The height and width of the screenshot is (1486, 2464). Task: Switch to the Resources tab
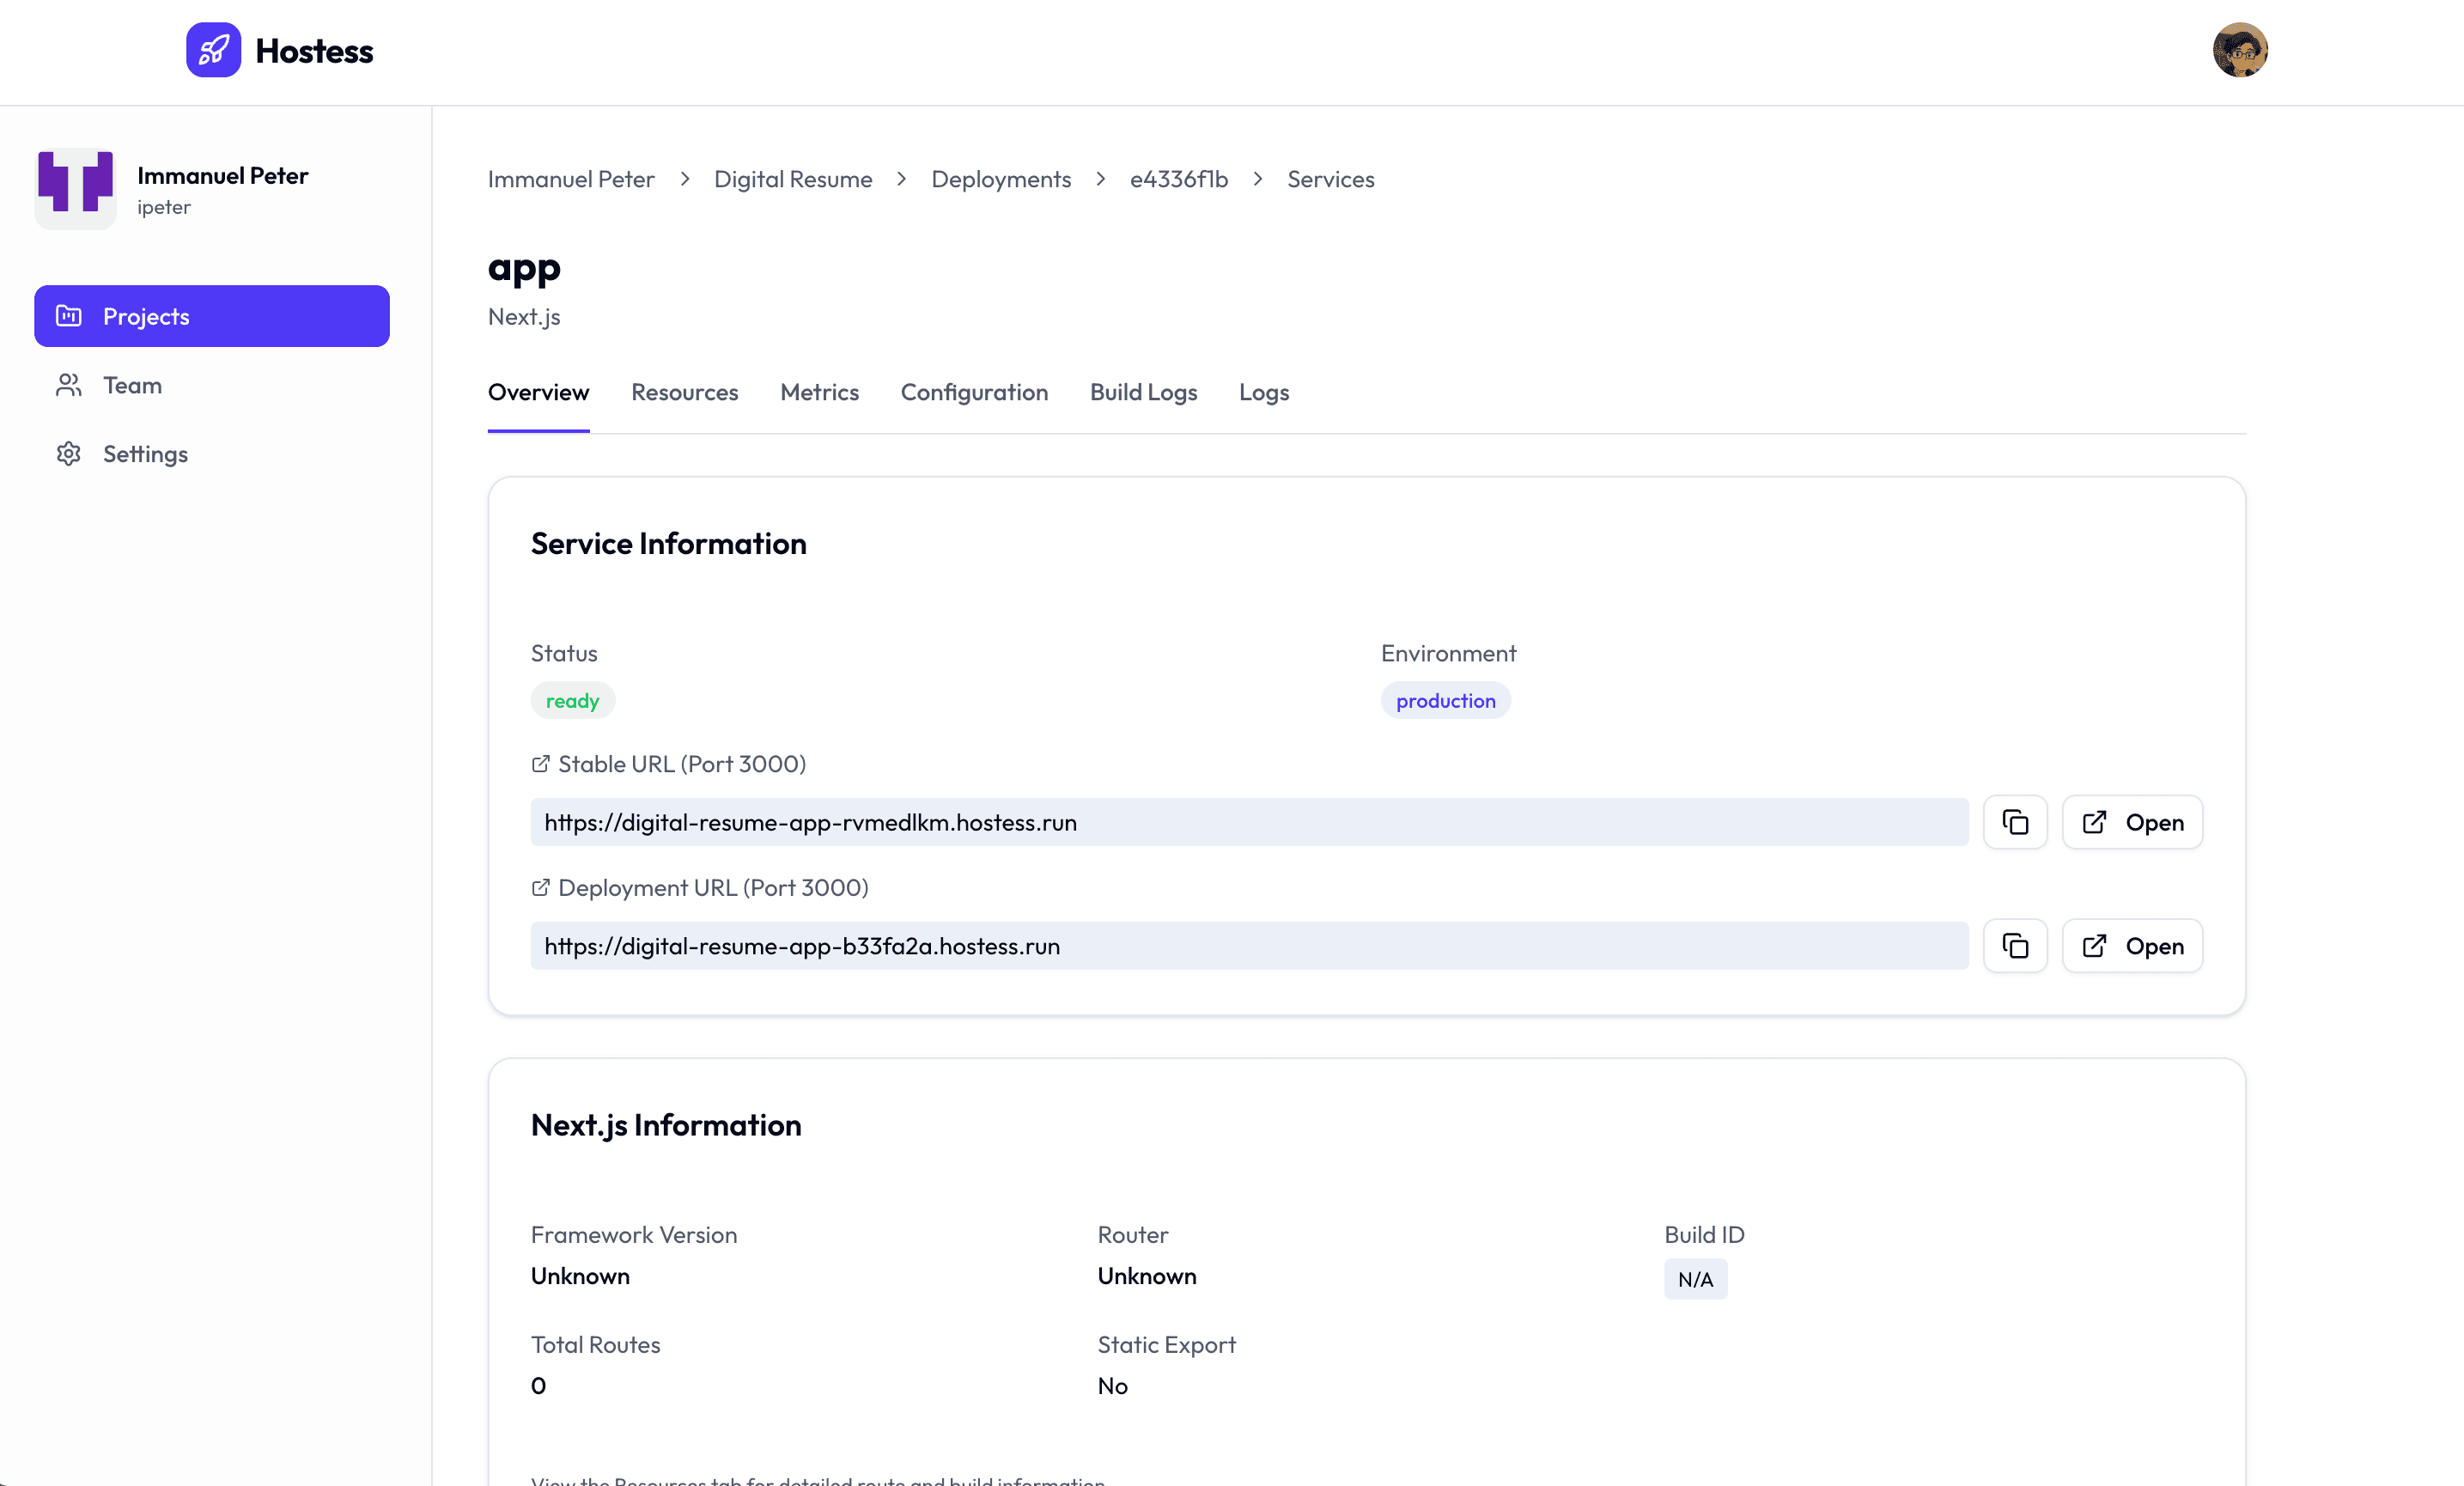[685, 392]
